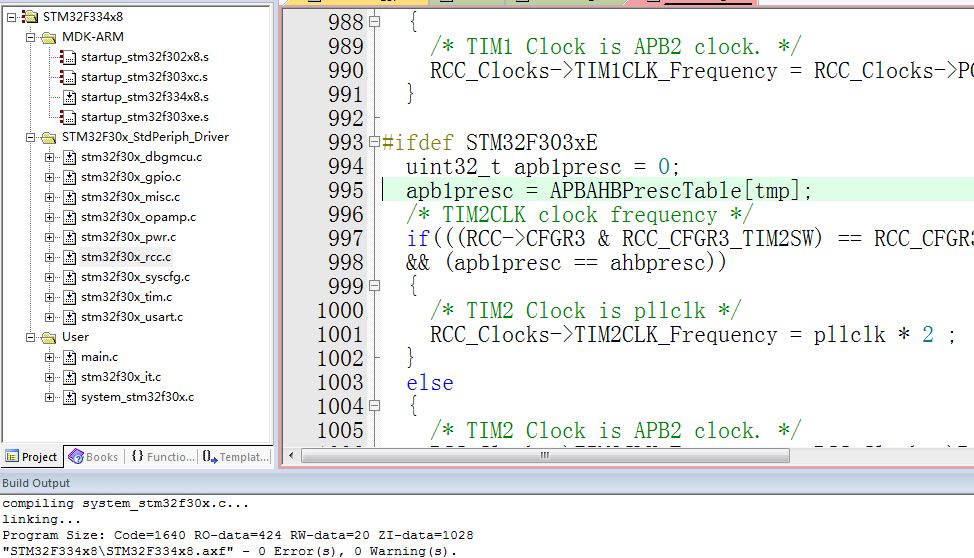The width and height of the screenshot is (974, 558).
Task: Click line number 995 in gutter
Action: coord(346,191)
